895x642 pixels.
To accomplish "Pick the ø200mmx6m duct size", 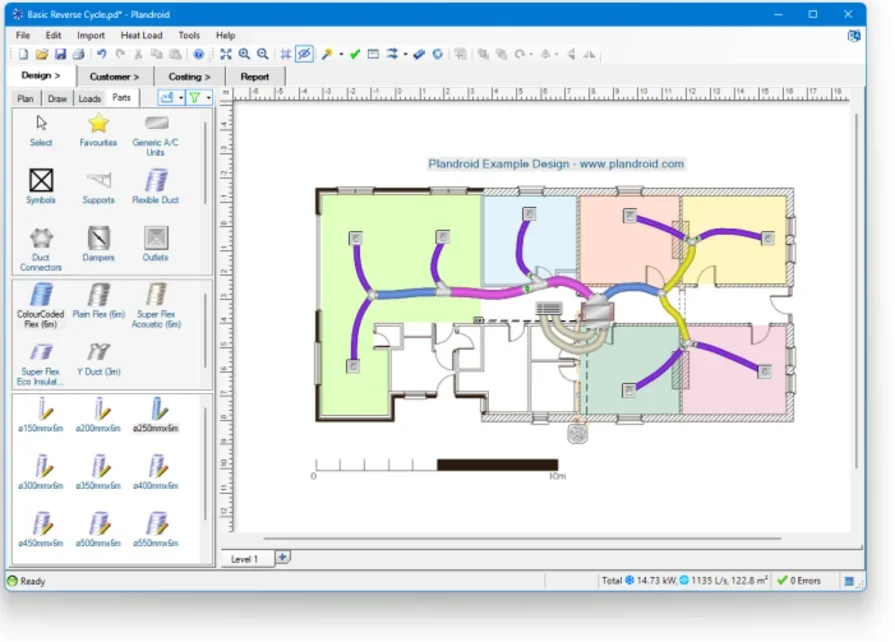I will (x=98, y=415).
